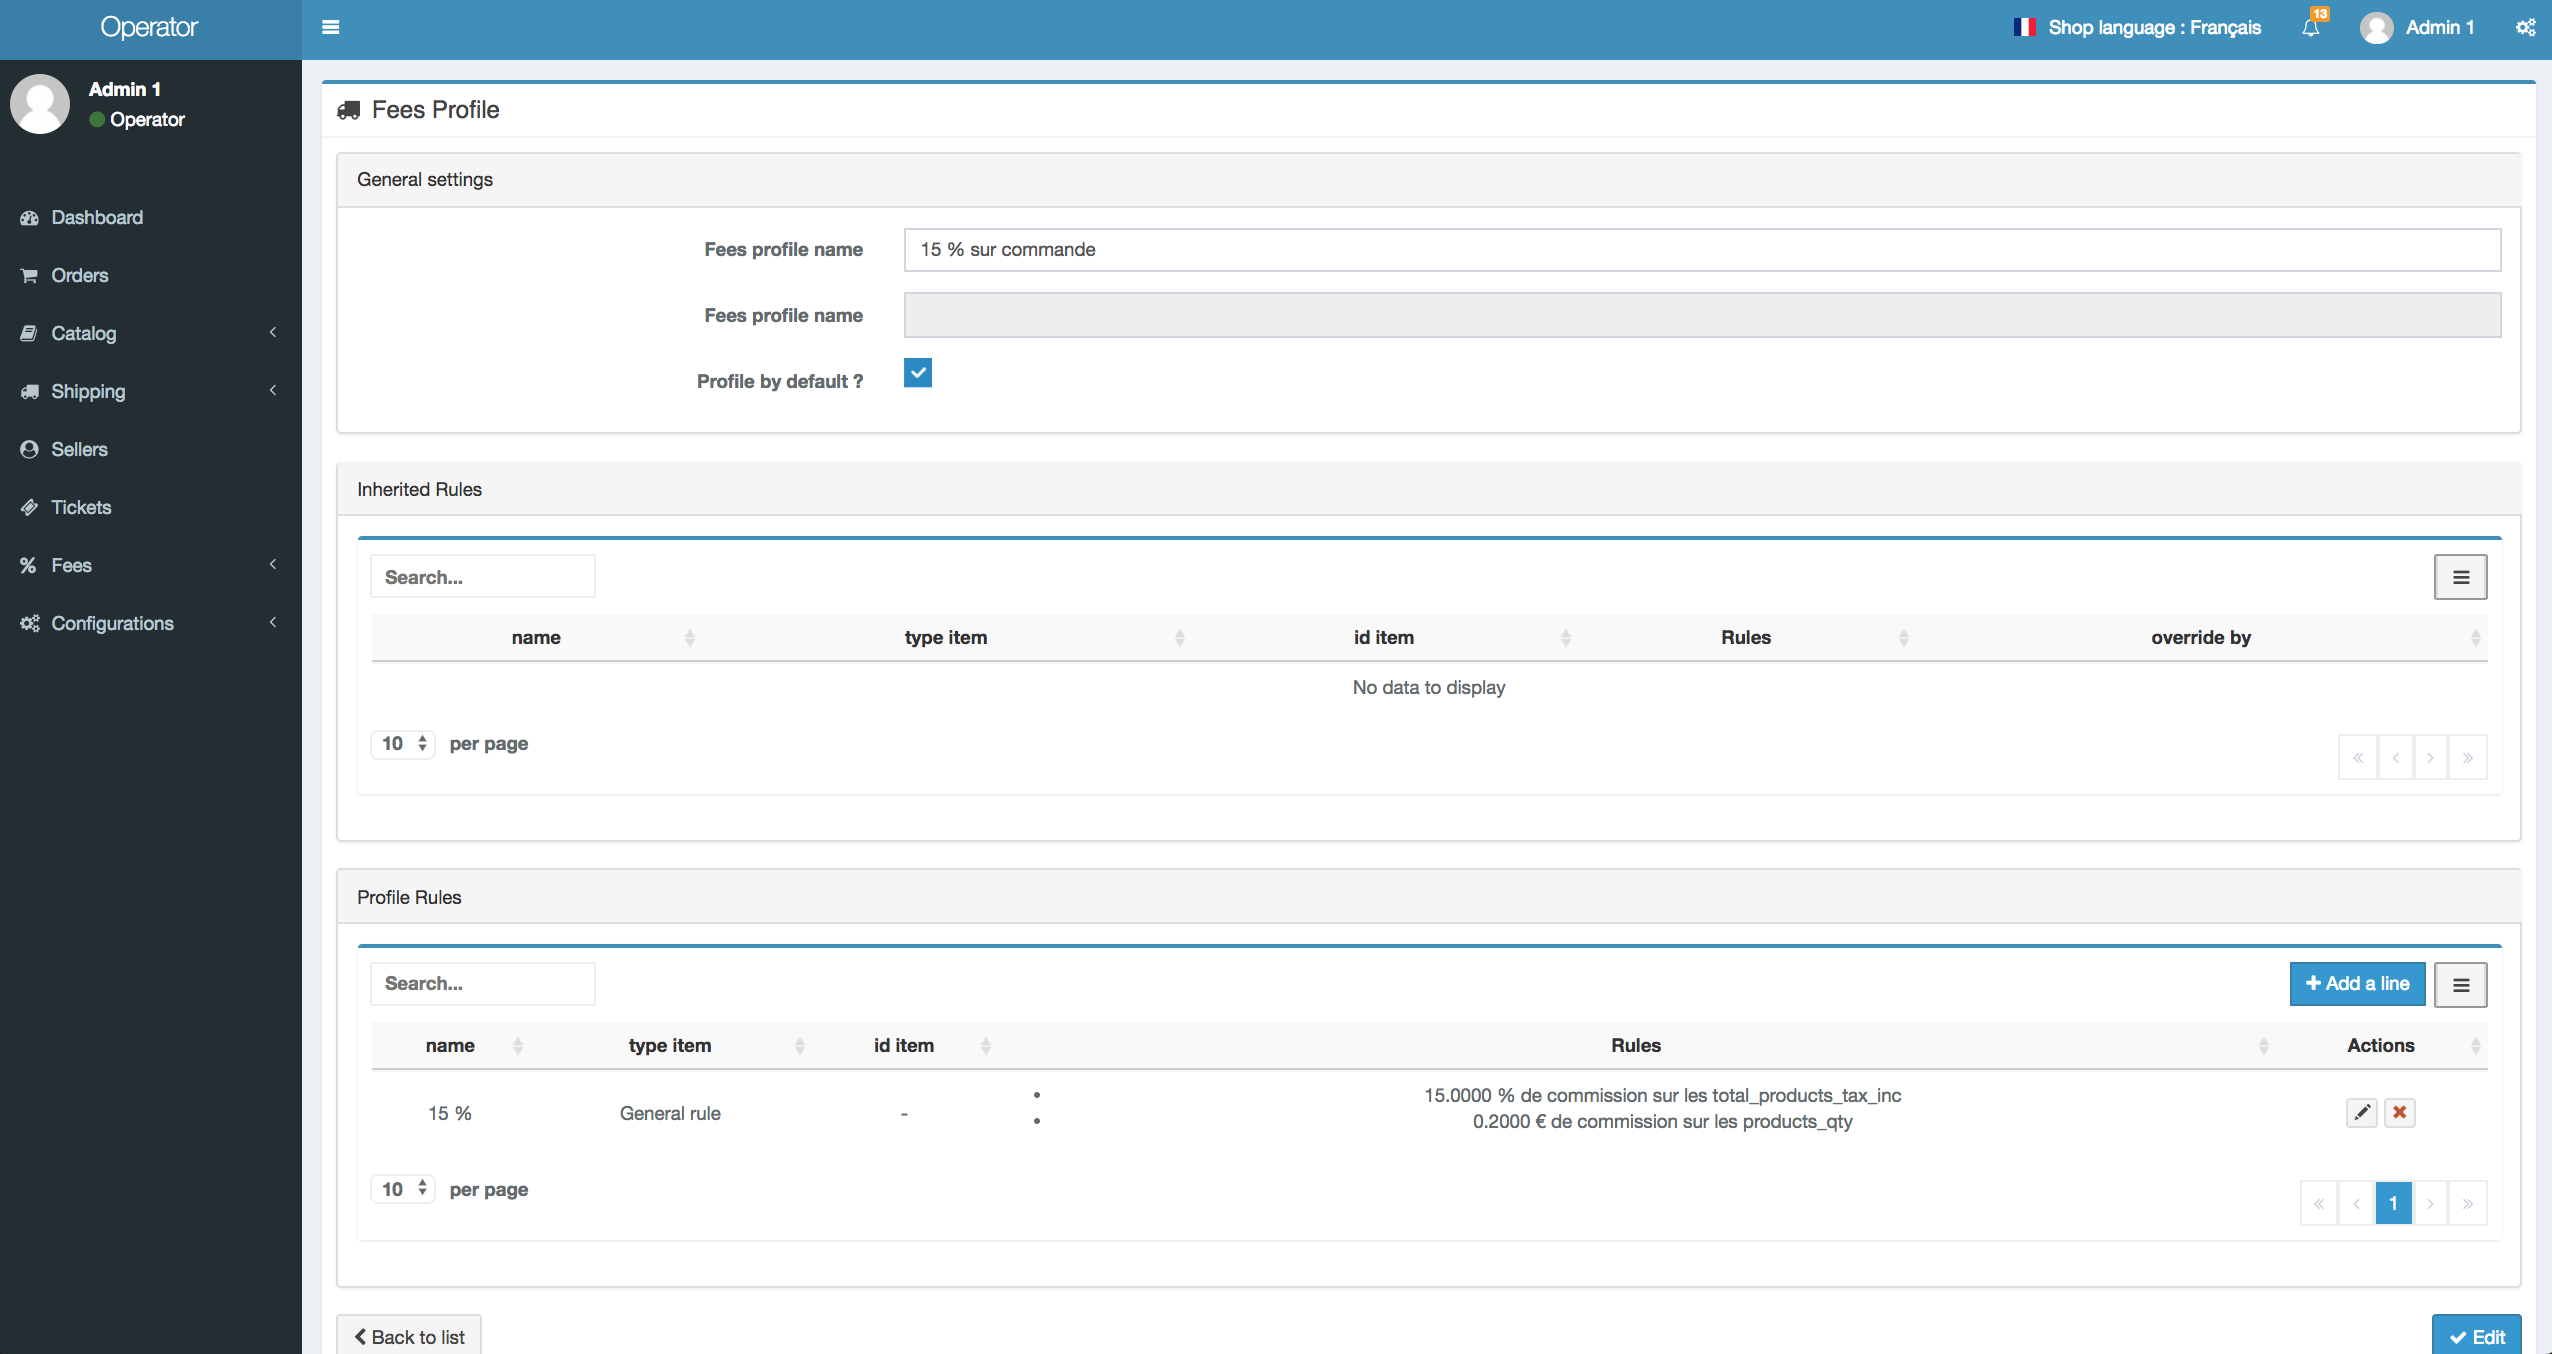Open Profile Rules table columns menu icon

(x=2460, y=985)
